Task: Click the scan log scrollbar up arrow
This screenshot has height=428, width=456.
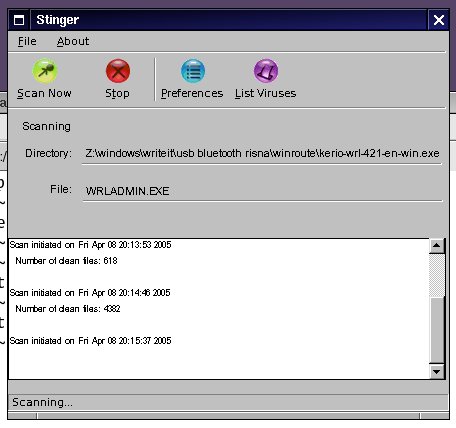Action: 436,246
